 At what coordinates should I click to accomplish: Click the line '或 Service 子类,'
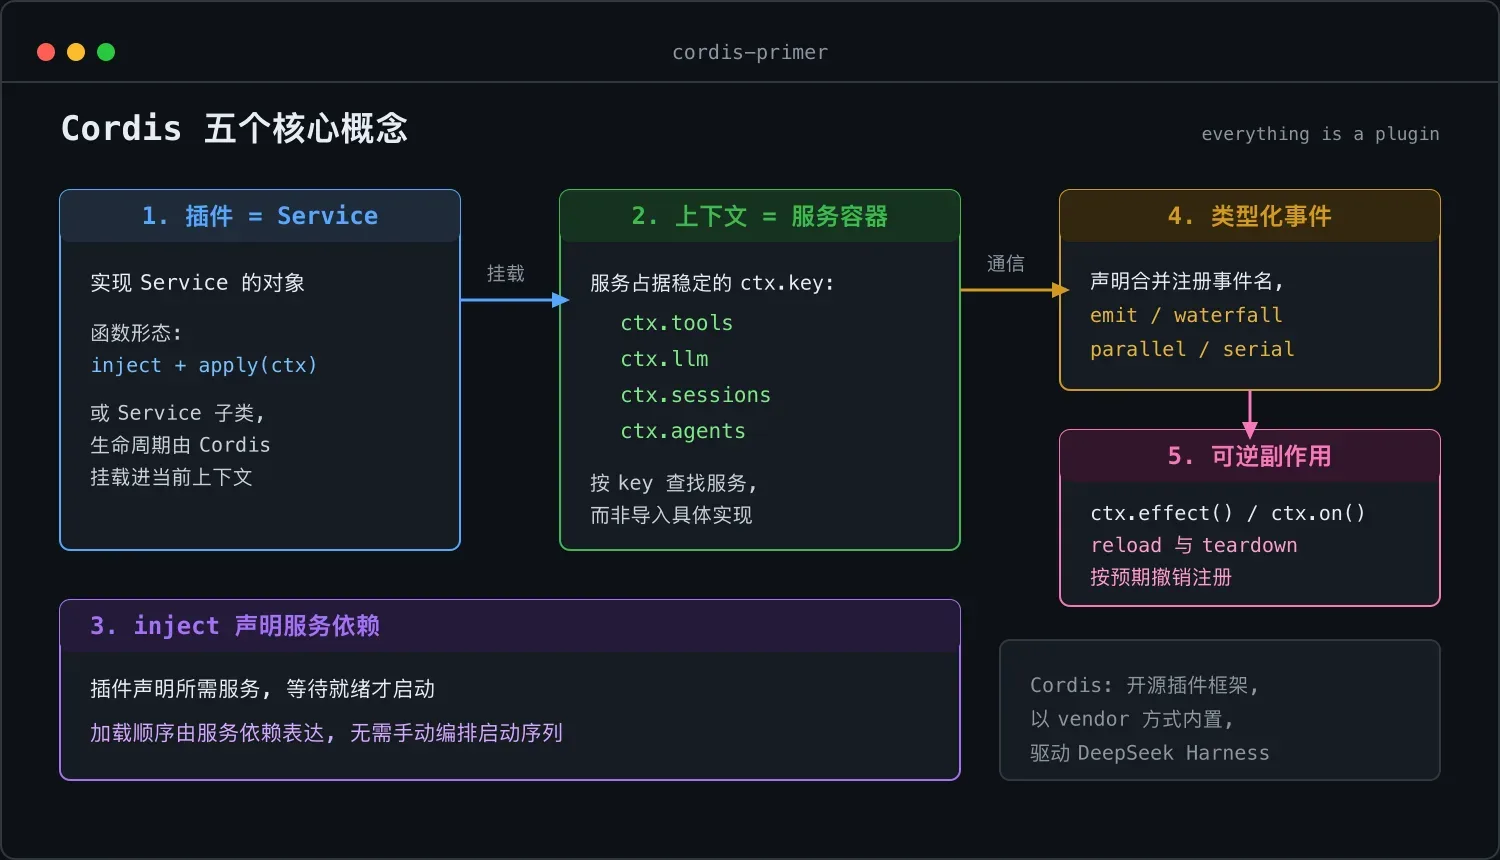pyautogui.click(x=177, y=413)
